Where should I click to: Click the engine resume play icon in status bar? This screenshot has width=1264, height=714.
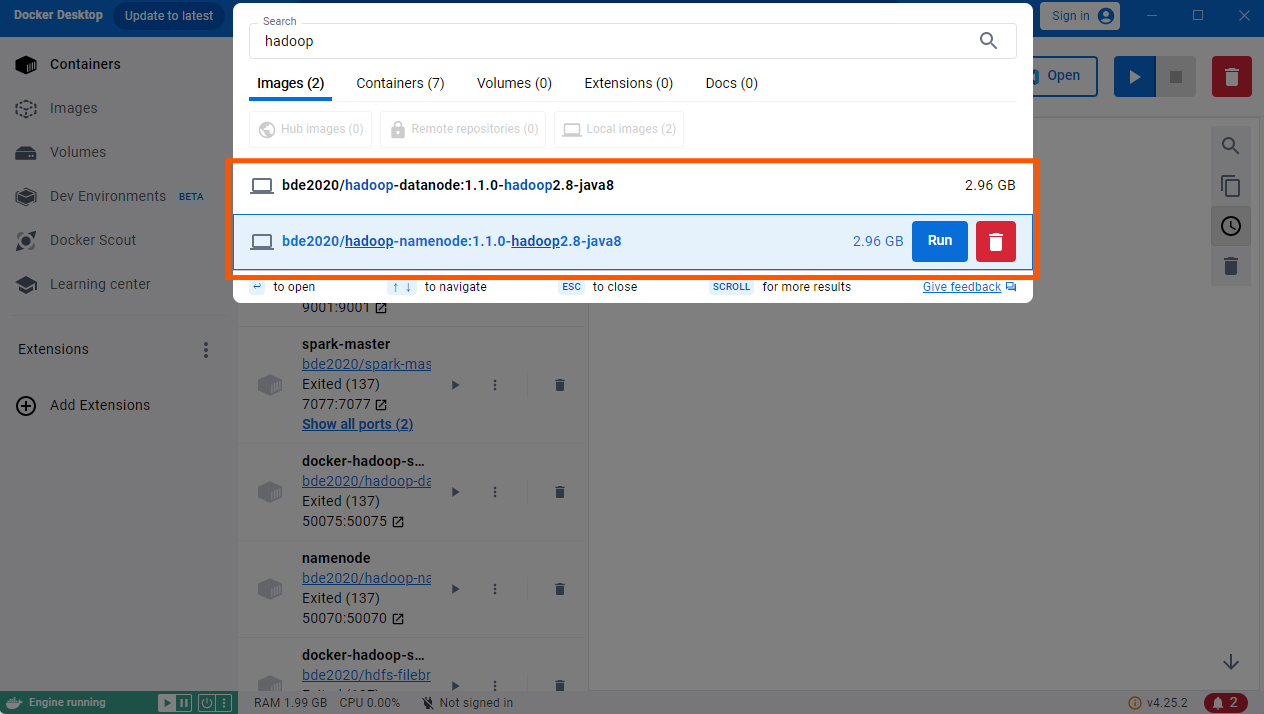point(168,703)
